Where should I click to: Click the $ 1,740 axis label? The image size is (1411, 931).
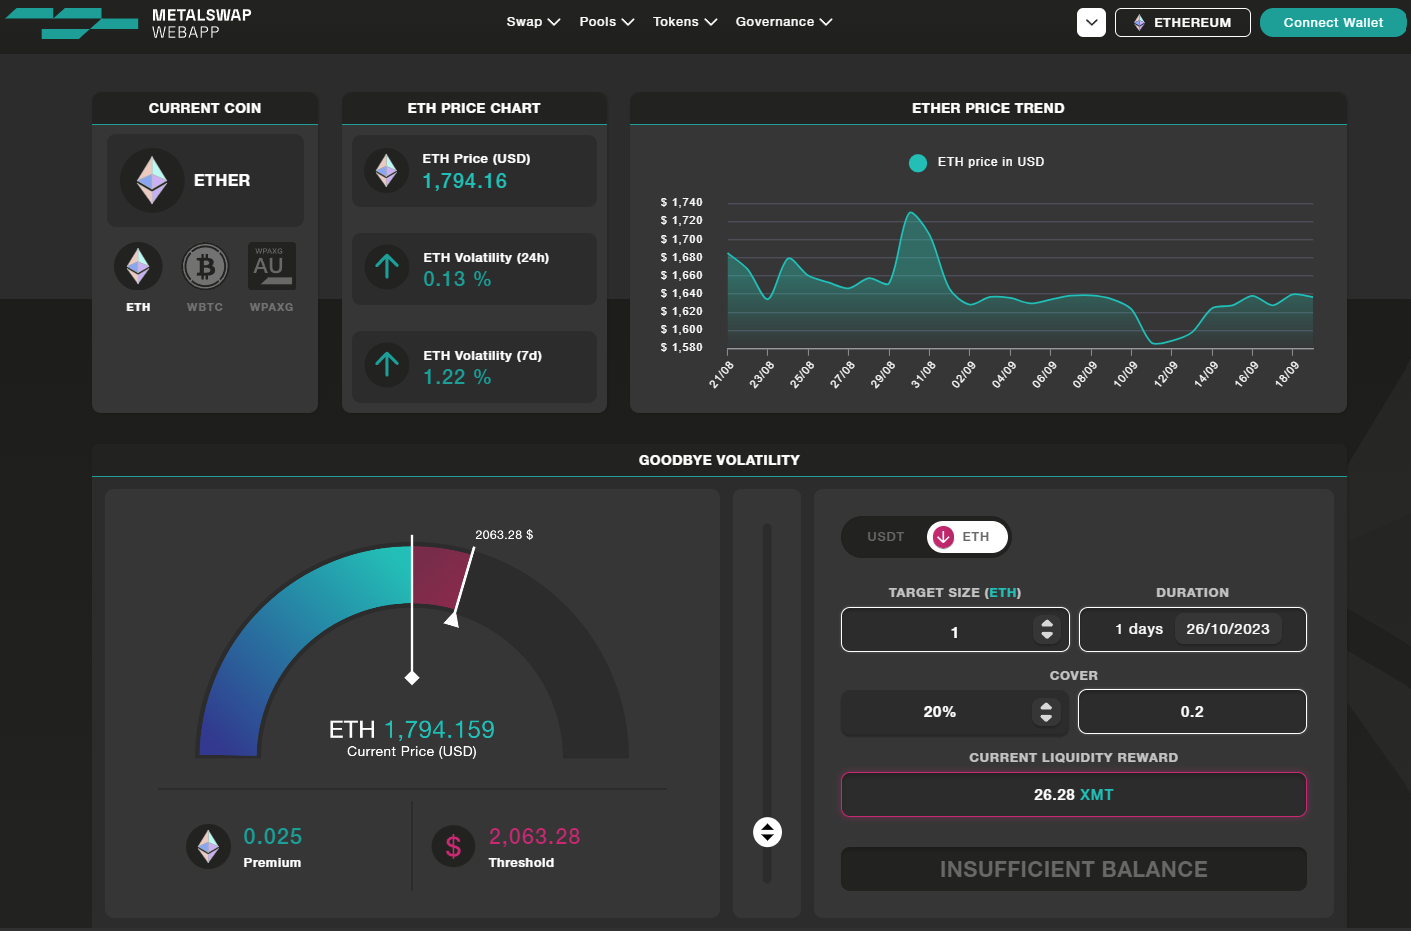click(x=681, y=202)
